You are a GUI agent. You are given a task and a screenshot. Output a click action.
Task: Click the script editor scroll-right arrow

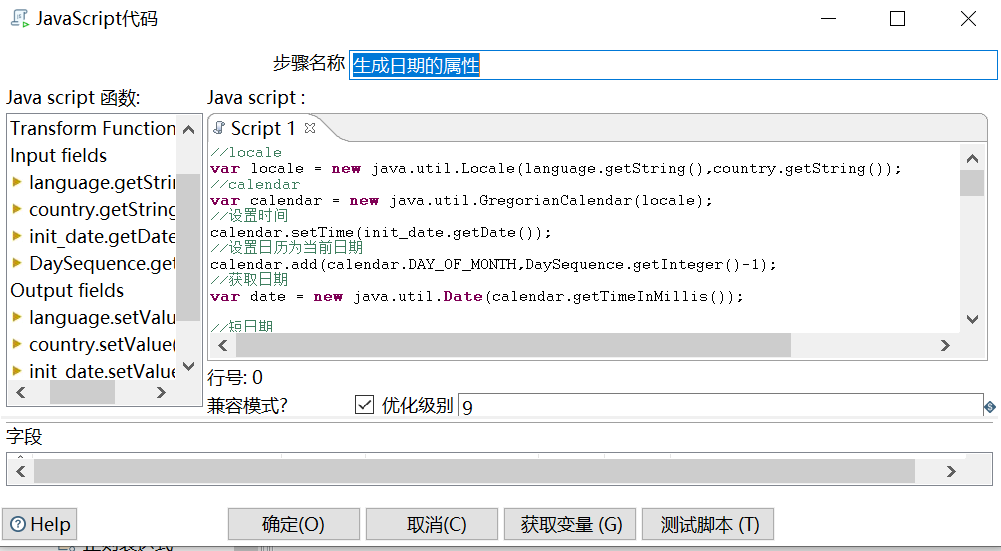tap(945, 345)
